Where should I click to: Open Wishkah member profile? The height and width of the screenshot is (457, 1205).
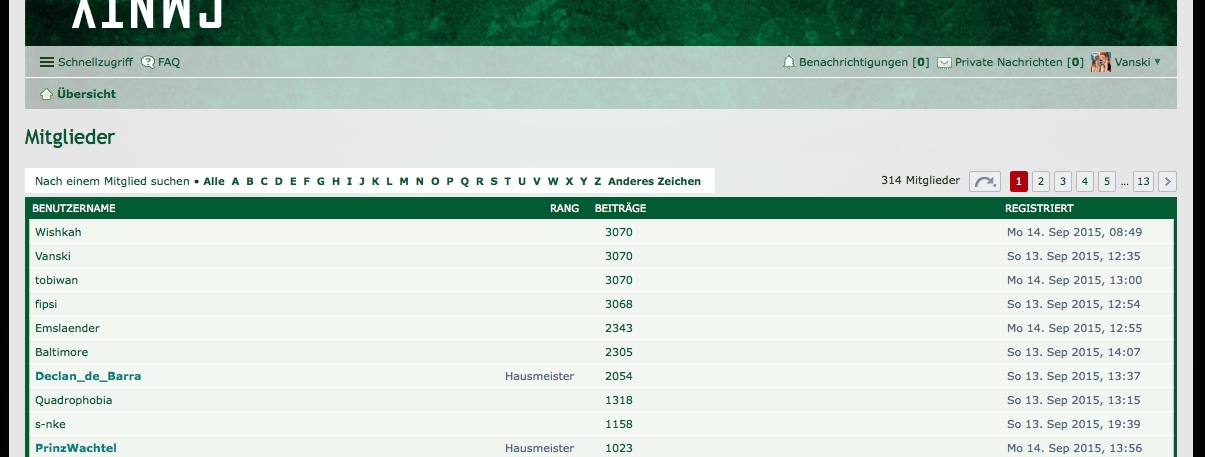[58, 232]
